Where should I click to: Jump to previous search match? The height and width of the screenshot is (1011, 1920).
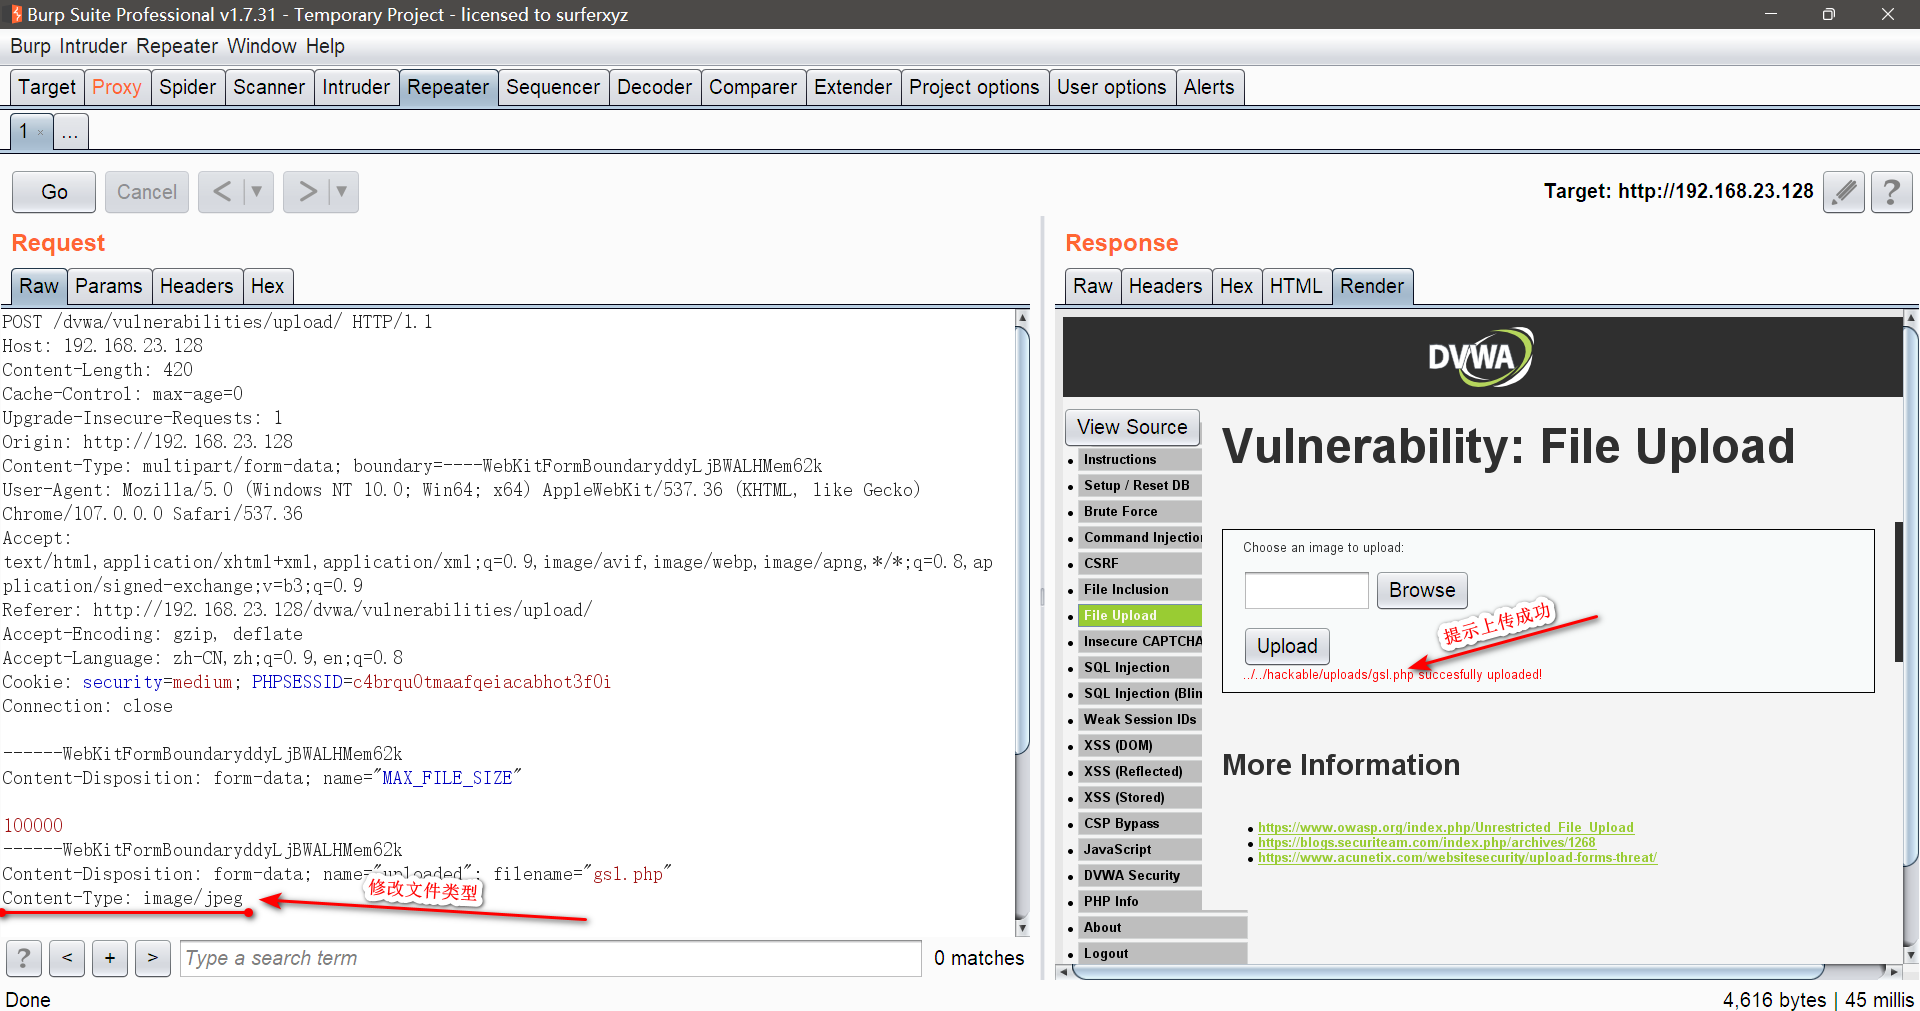click(x=67, y=958)
